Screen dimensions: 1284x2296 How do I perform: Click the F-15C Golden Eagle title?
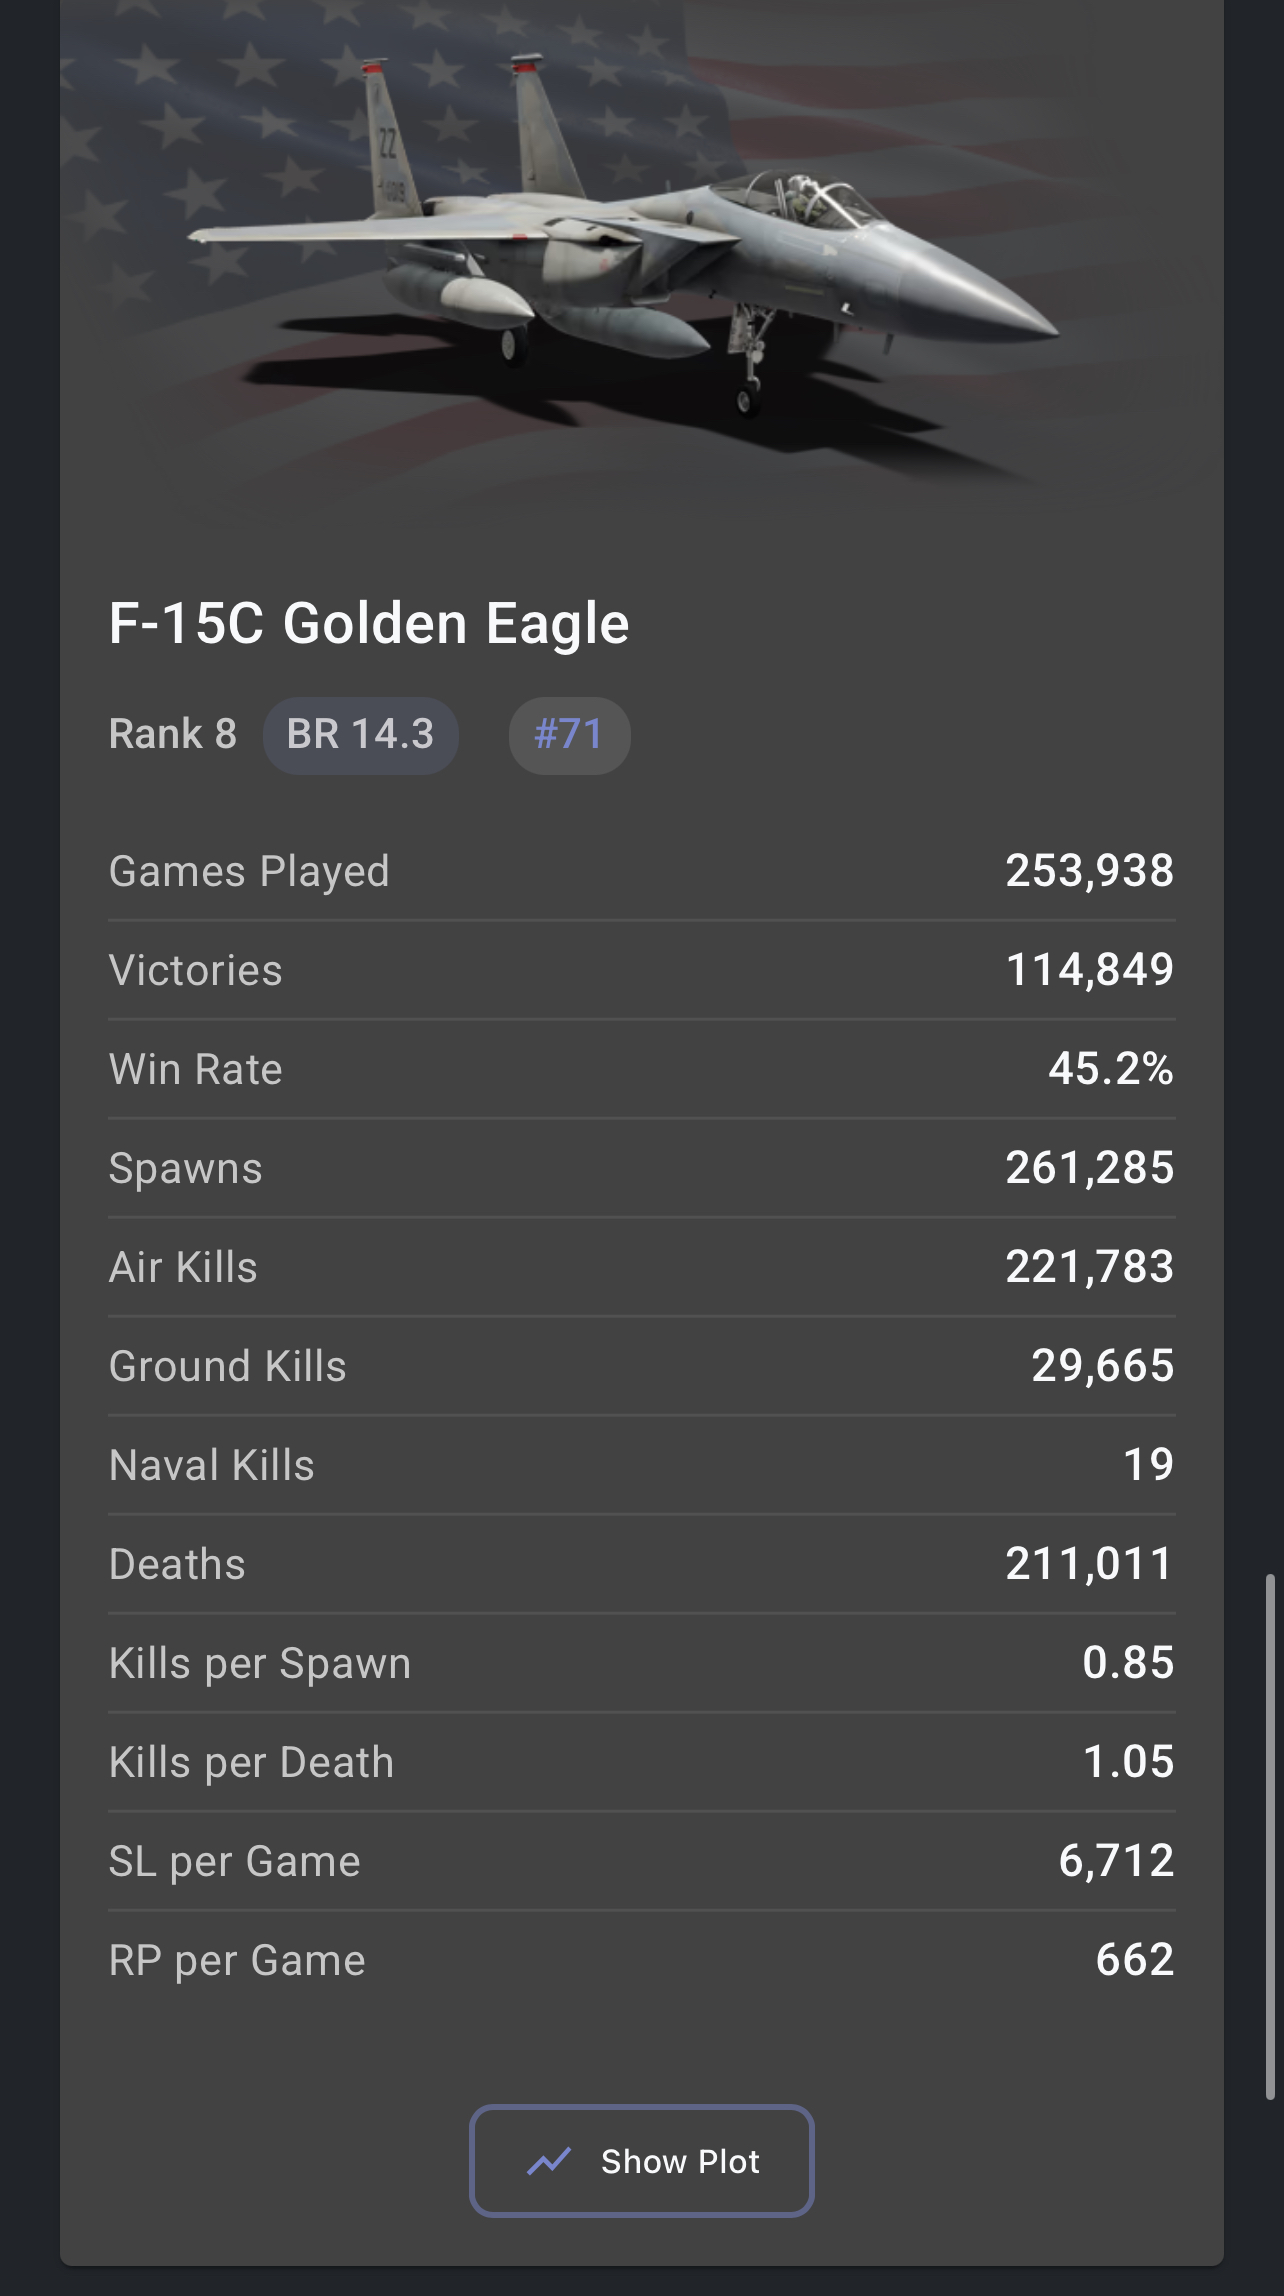click(x=369, y=623)
